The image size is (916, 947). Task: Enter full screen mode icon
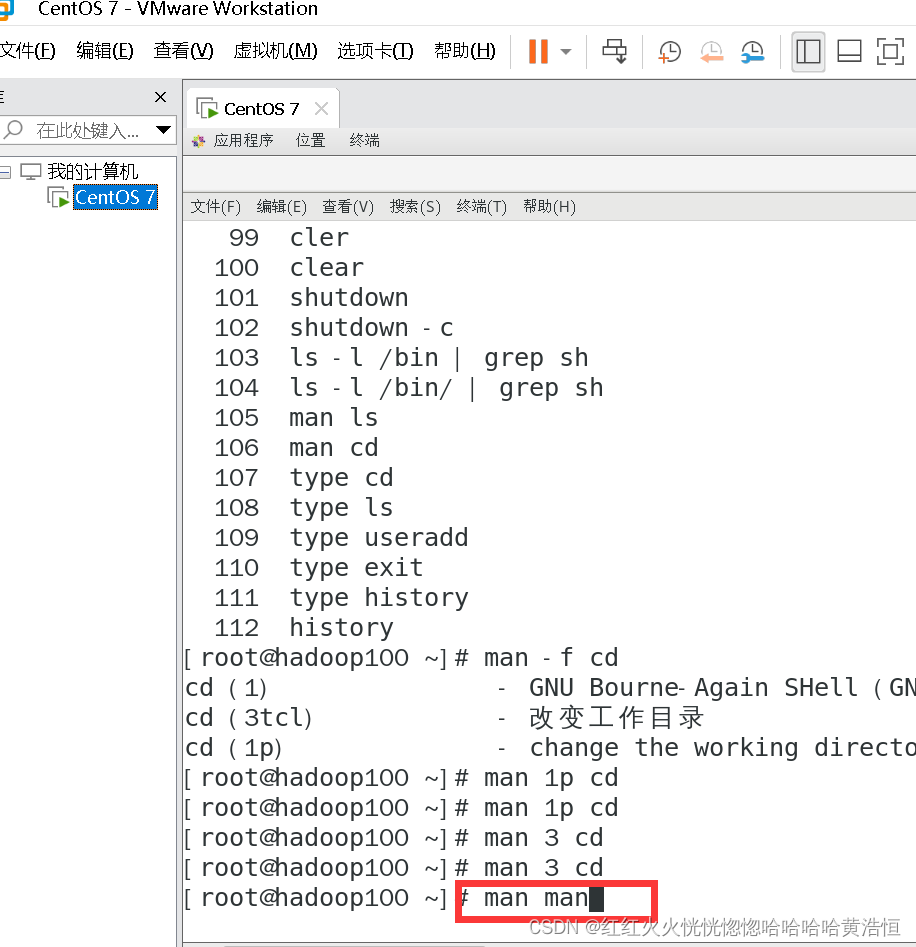[890, 51]
